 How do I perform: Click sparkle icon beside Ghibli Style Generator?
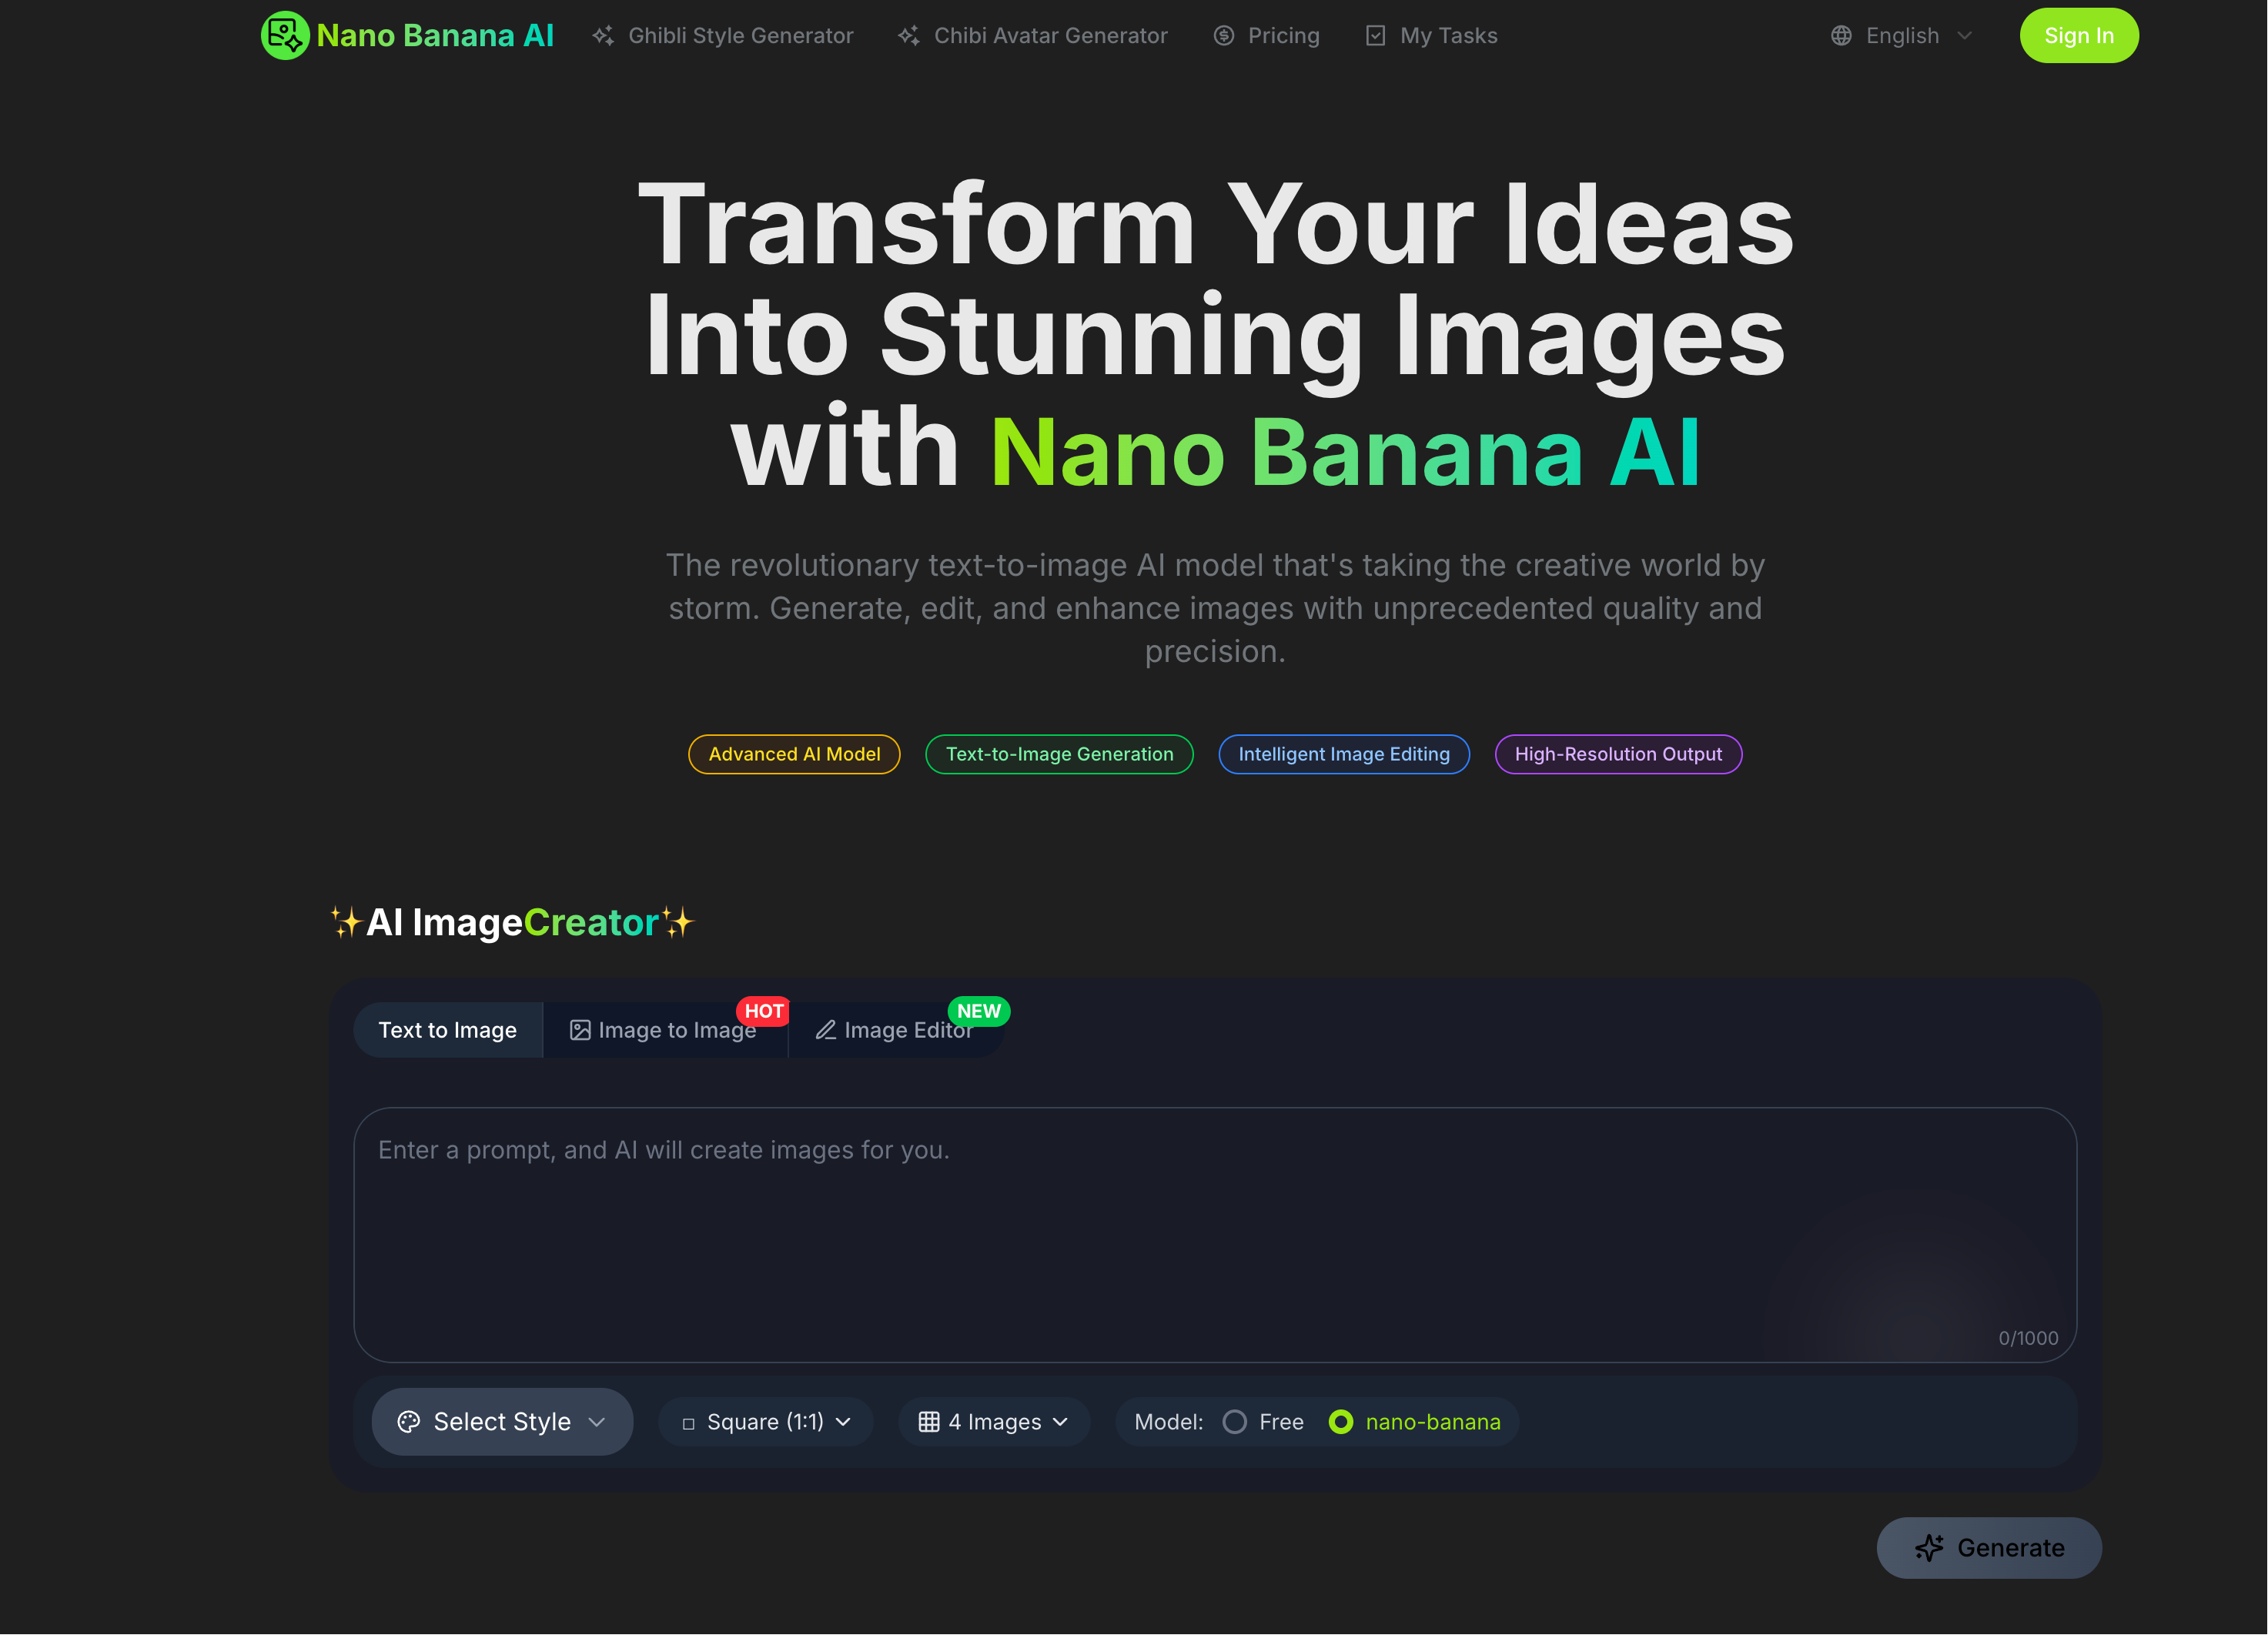coord(603,36)
